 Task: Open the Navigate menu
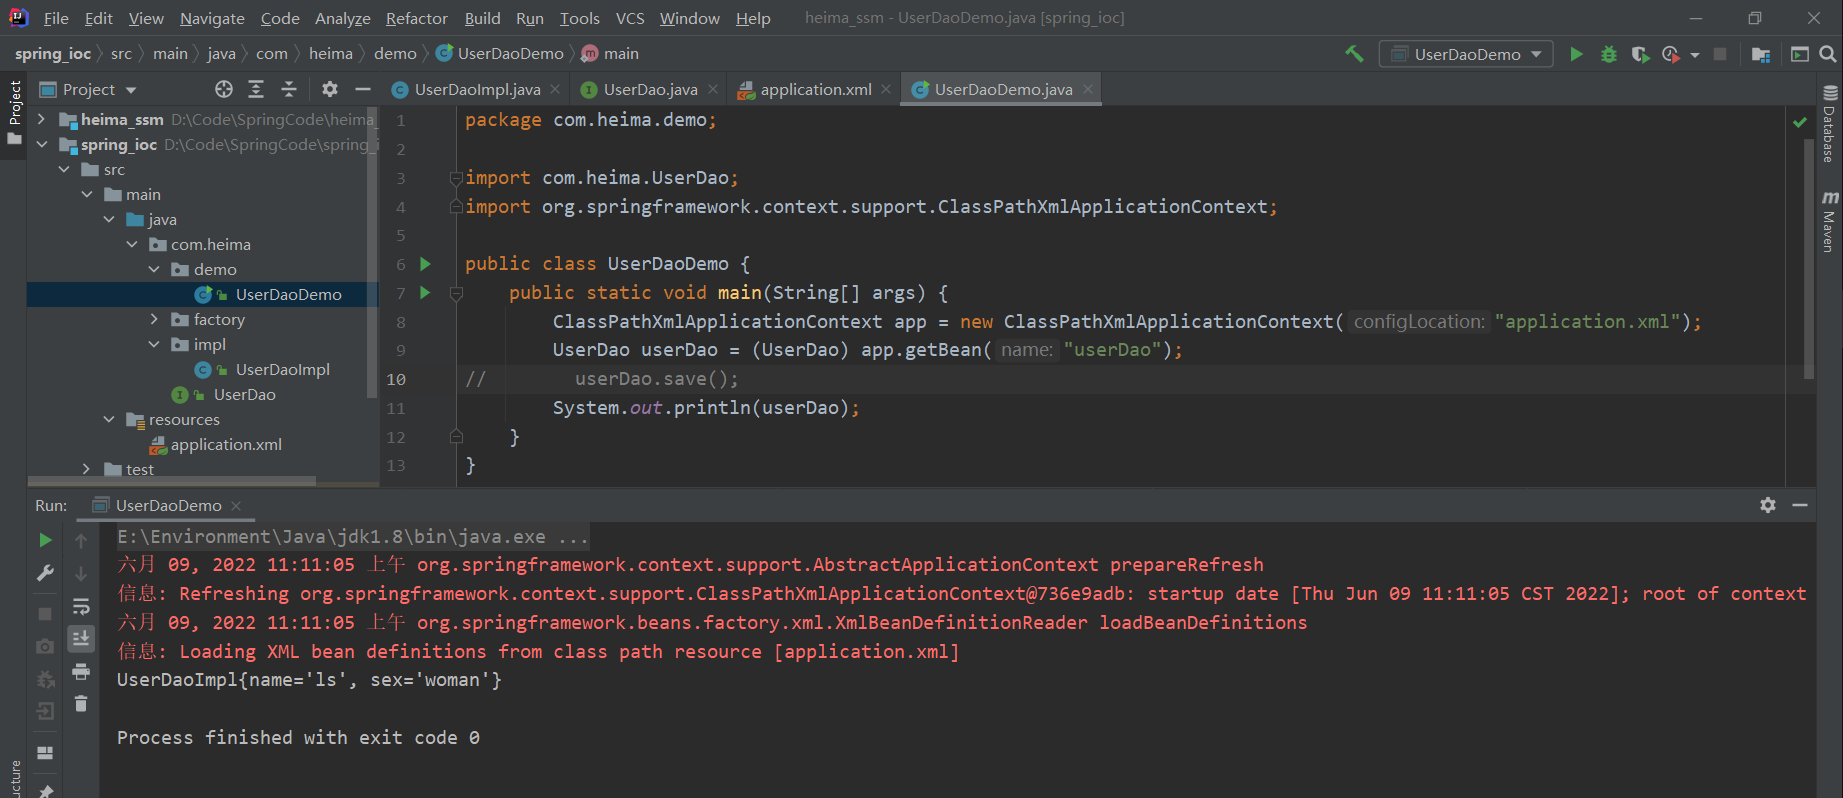pos(212,18)
